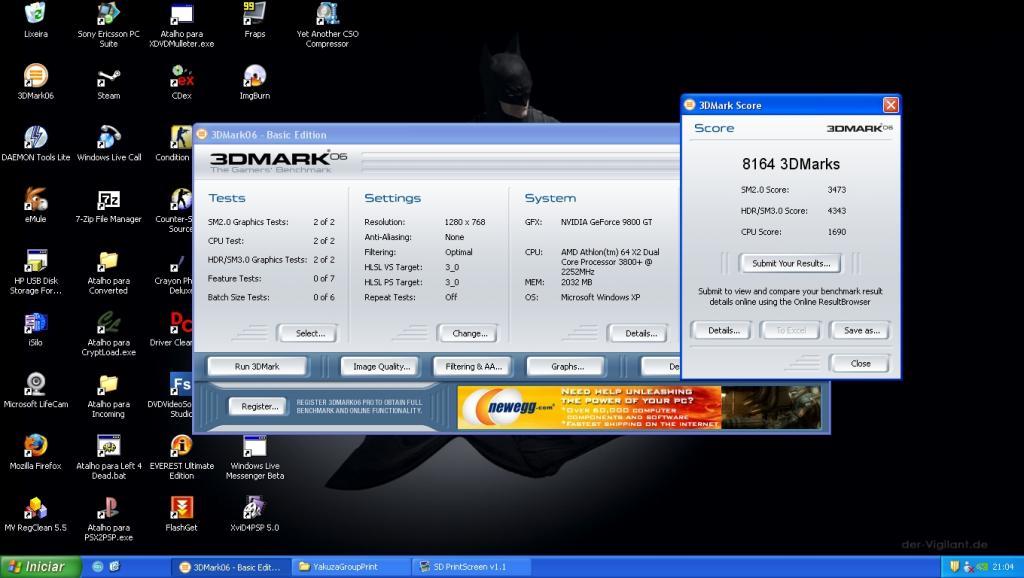Click the Newegg advertisement banner
The image size is (1024, 578).
pos(639,407)
